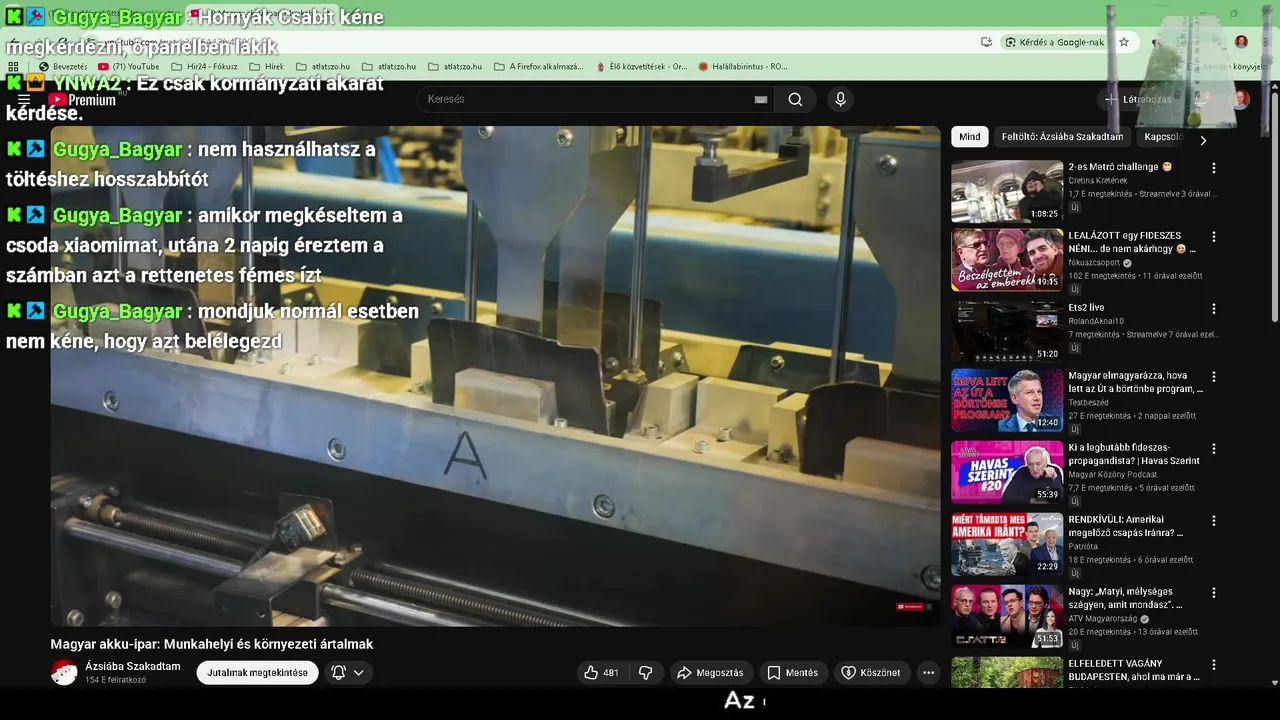Open the ATV Magyarország video thumbnail
This screenshot has width=1280, height=720.
tap(1007, 616)
